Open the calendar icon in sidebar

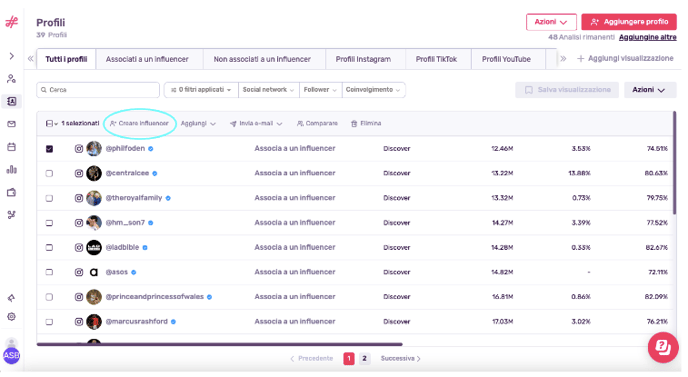pos(12,147)
